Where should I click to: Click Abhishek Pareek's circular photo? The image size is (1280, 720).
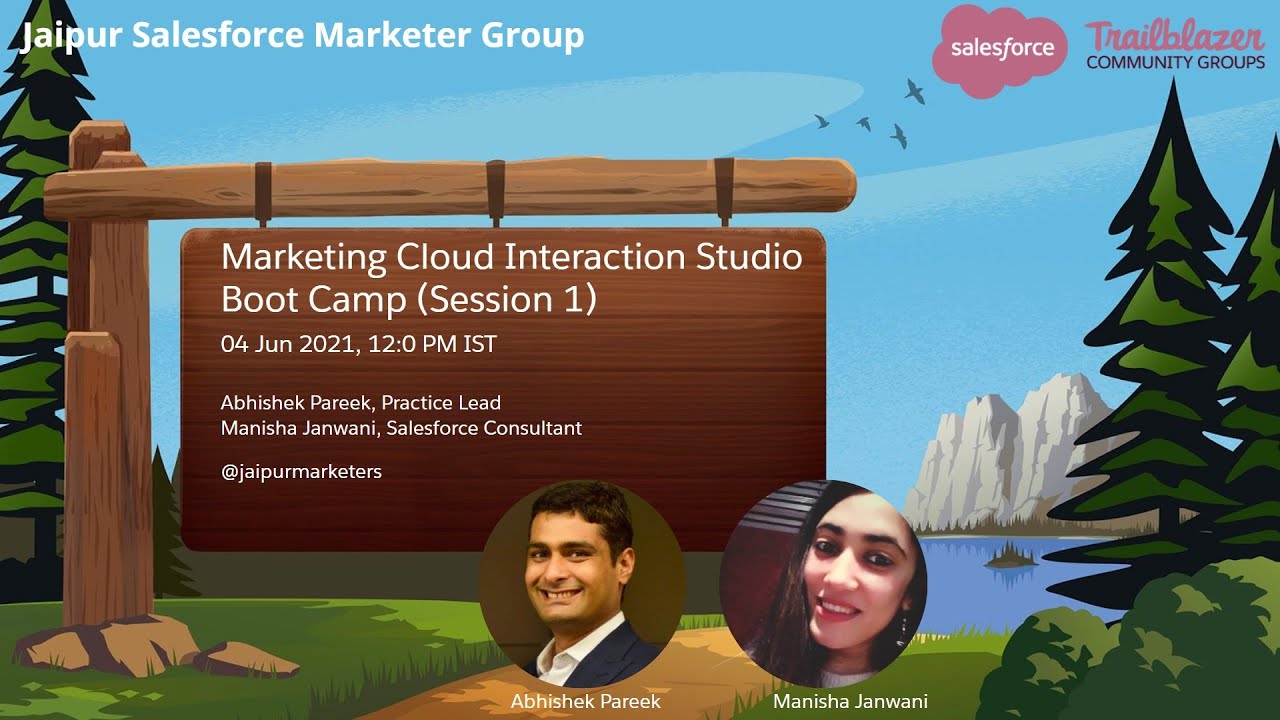point(583,583)
